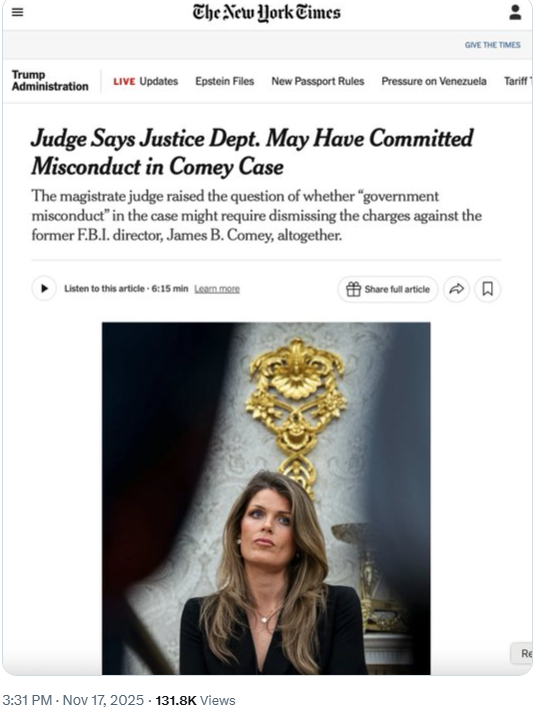
Task: Open the hamburger sections menu
Action: (18, 12)
